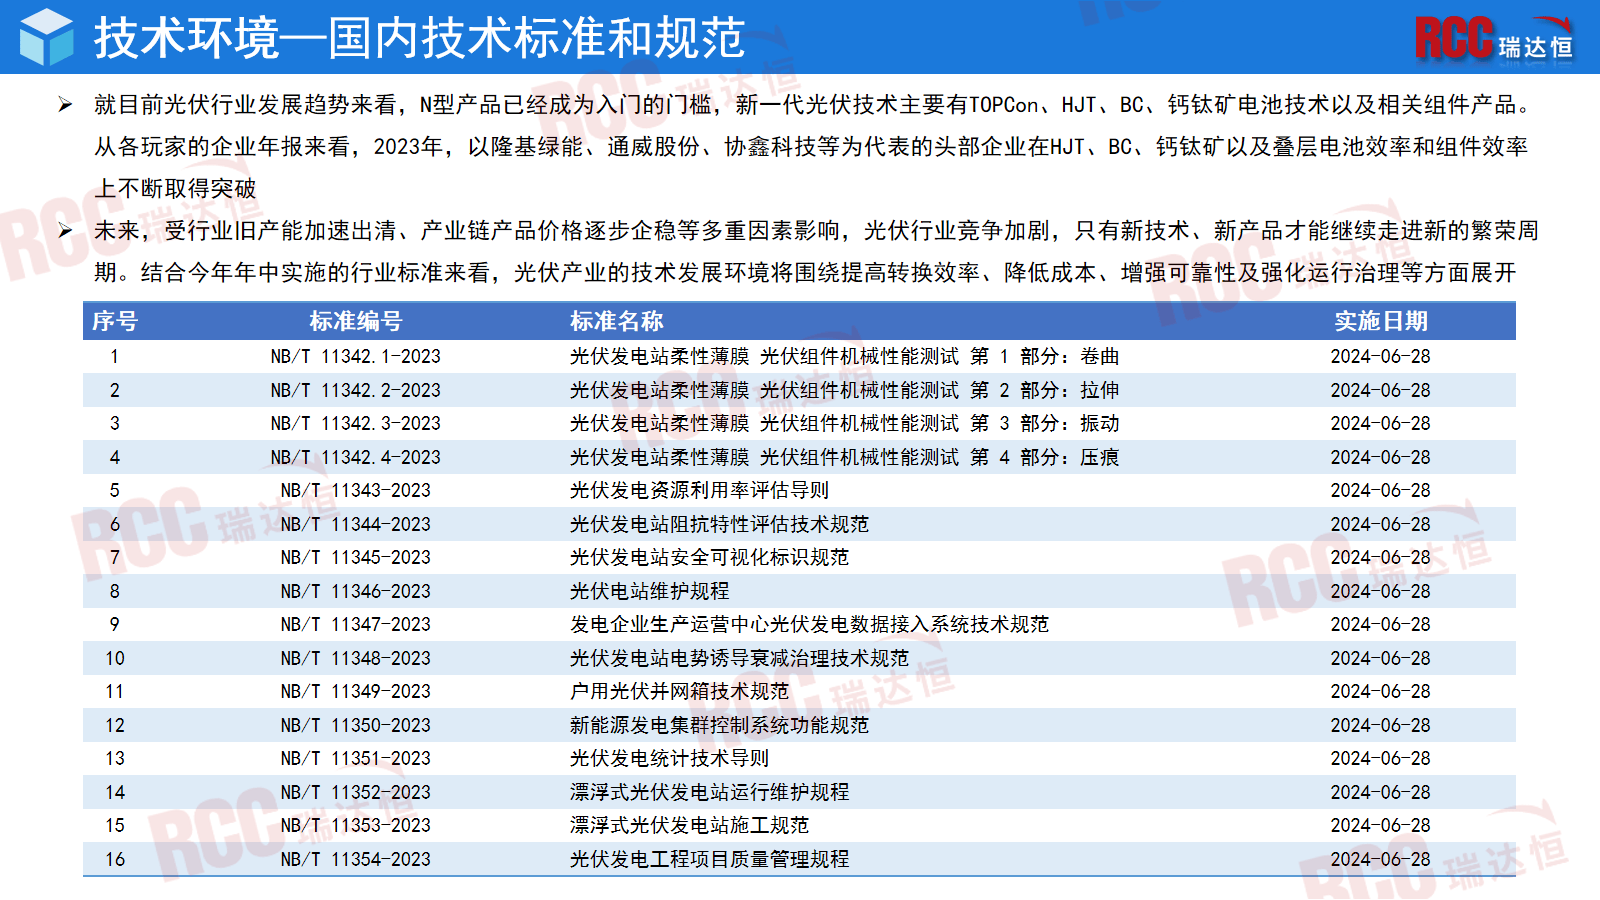This screenshot has width=1600, height=900.
Task: Click 光伏发电站安全可视化标识规范
Action: coord(710,558)
